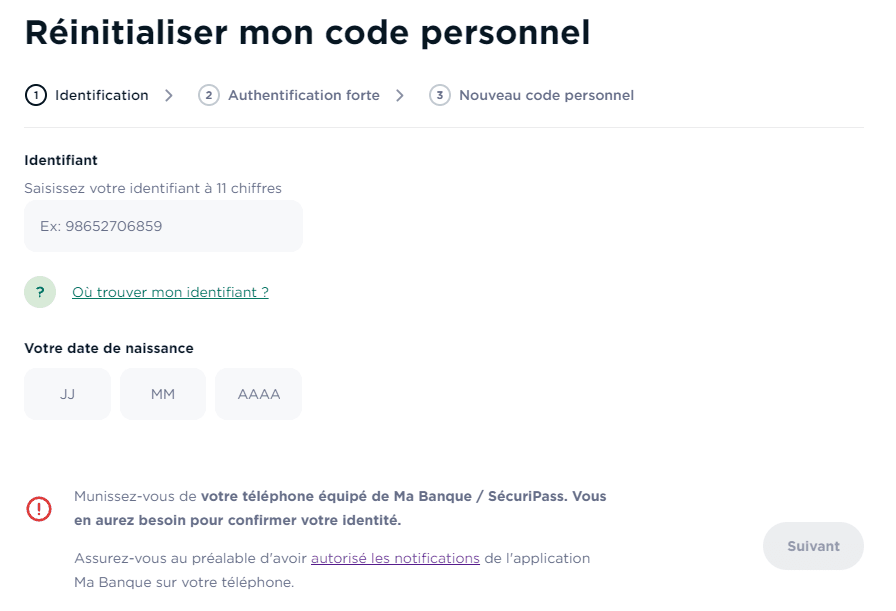This screenshot has width=896, height=611.
Task: Click the "Votre date de naissance" label
Action: [x=109, y=348]
